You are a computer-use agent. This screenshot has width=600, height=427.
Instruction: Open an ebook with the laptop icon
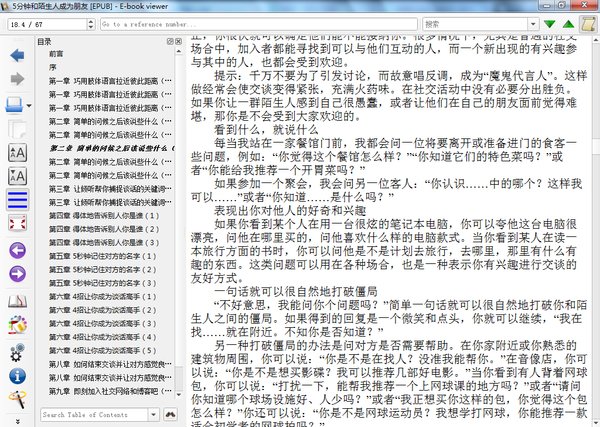coord(14,104)
